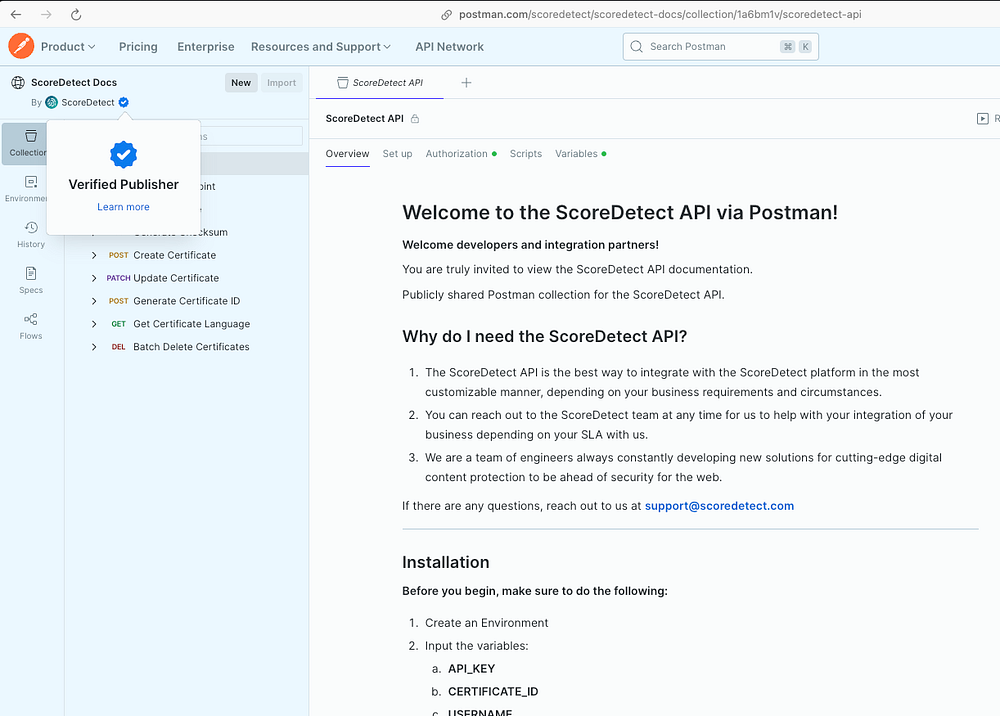Click the run icon at top right
Image resolution: width=1000 pixels, height=716 pixels.
click(x=983, y=119)
